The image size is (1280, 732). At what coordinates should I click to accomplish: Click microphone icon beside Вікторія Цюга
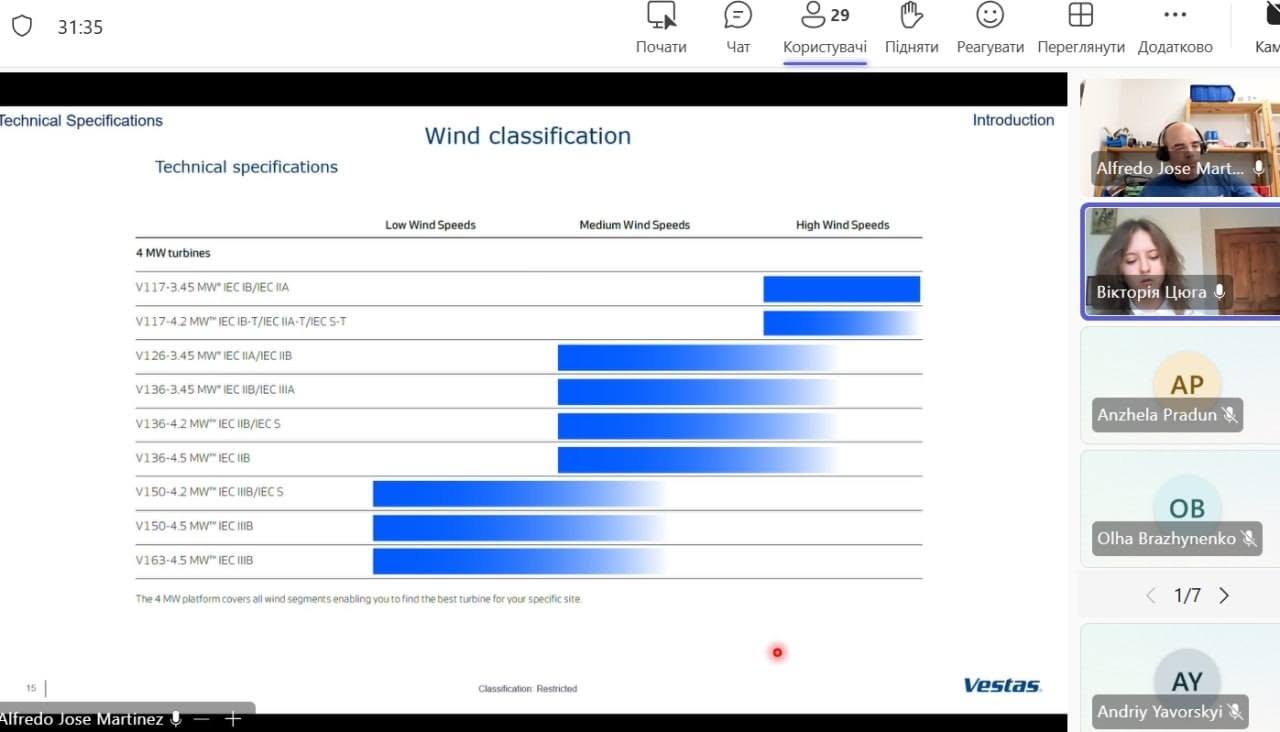(1219, 292)
